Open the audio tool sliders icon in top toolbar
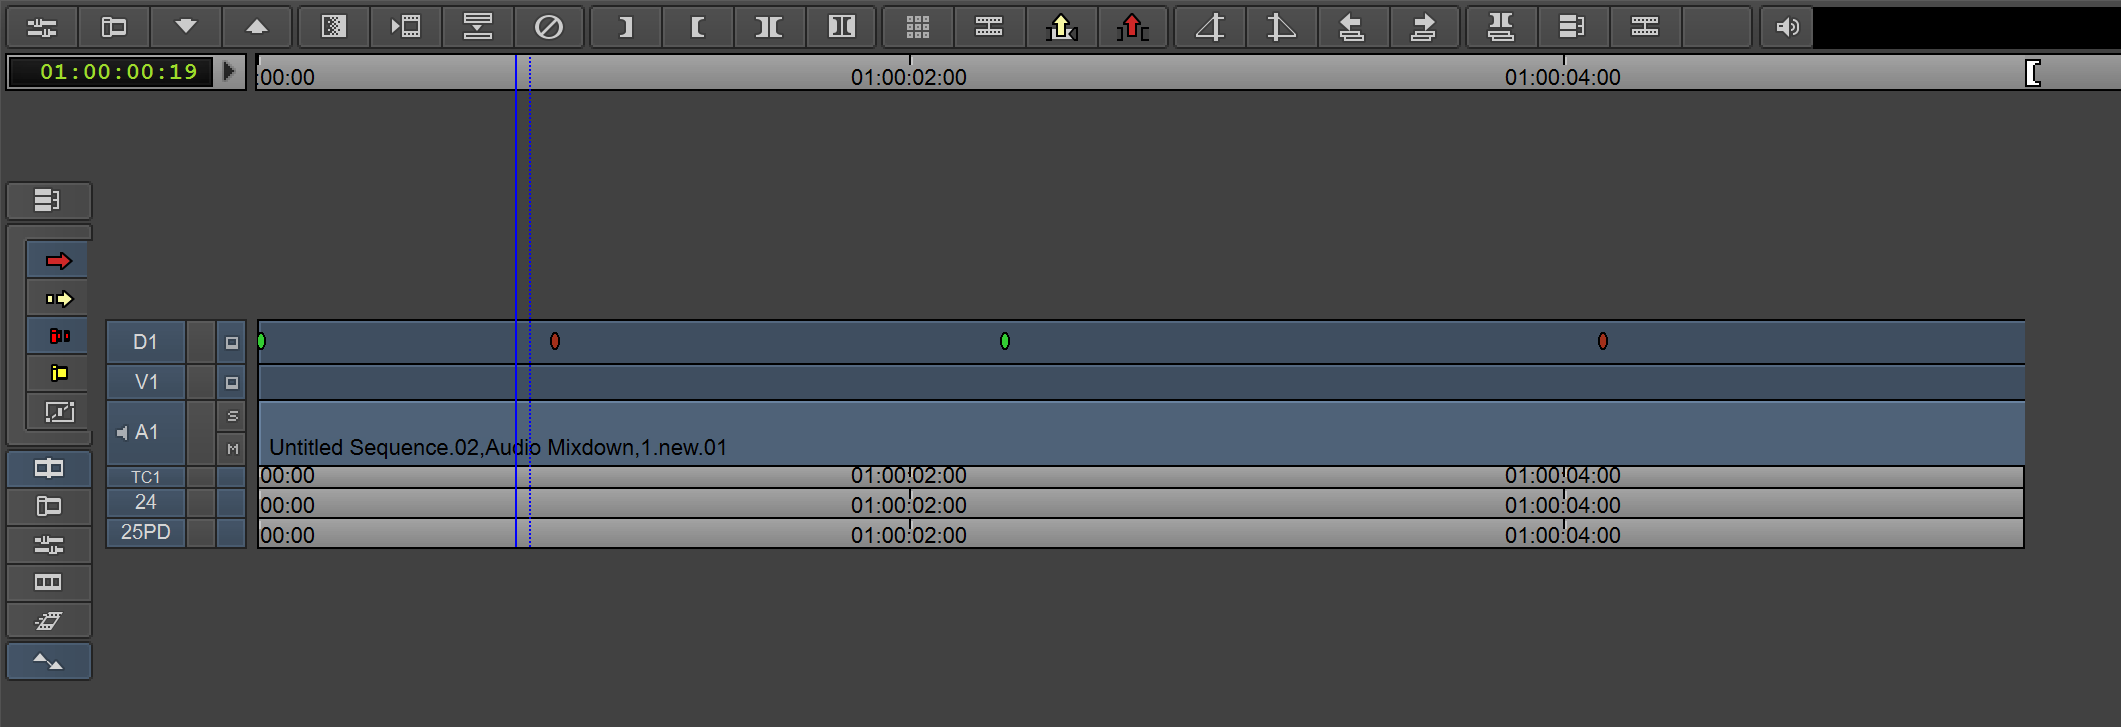2121x727 pixels. (42, 27)
